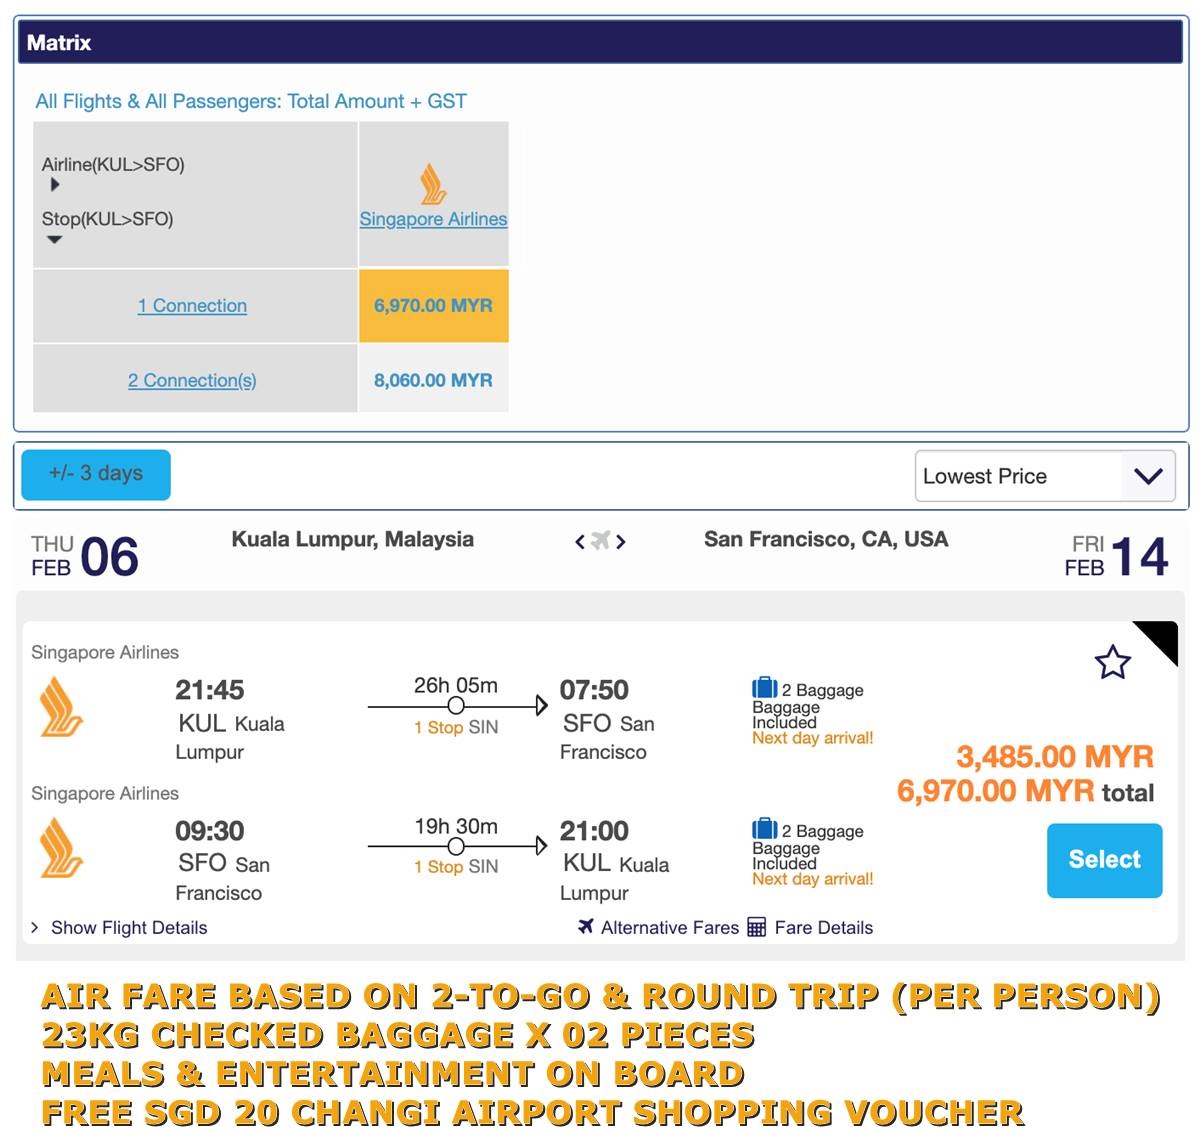Click 'San Francisco, CA, USA' destination heading
1200x1146 pixels.
pos(826,540)
